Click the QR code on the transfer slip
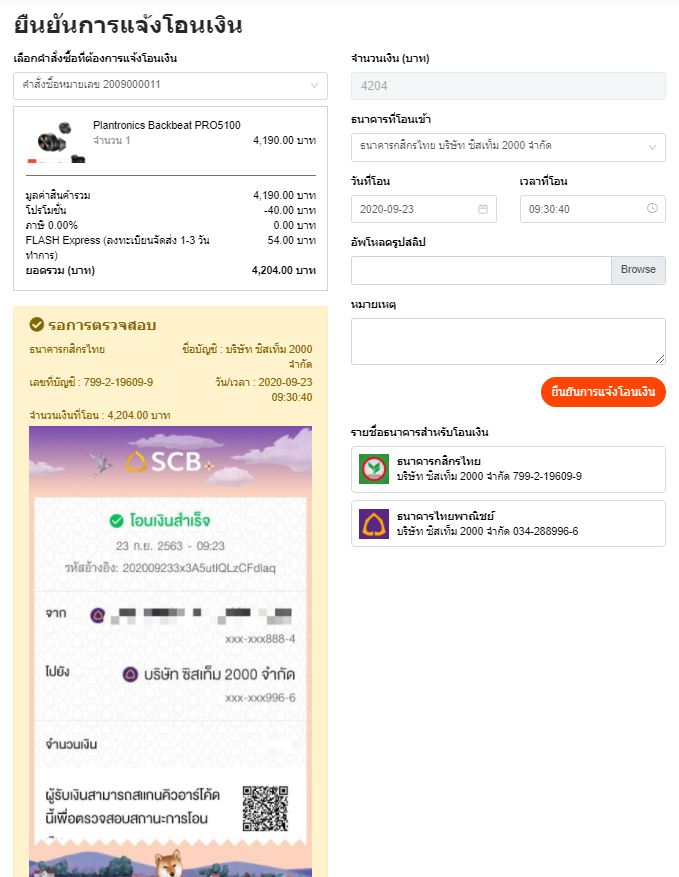This screenshot has width=679, height=877. pos(265,809)
